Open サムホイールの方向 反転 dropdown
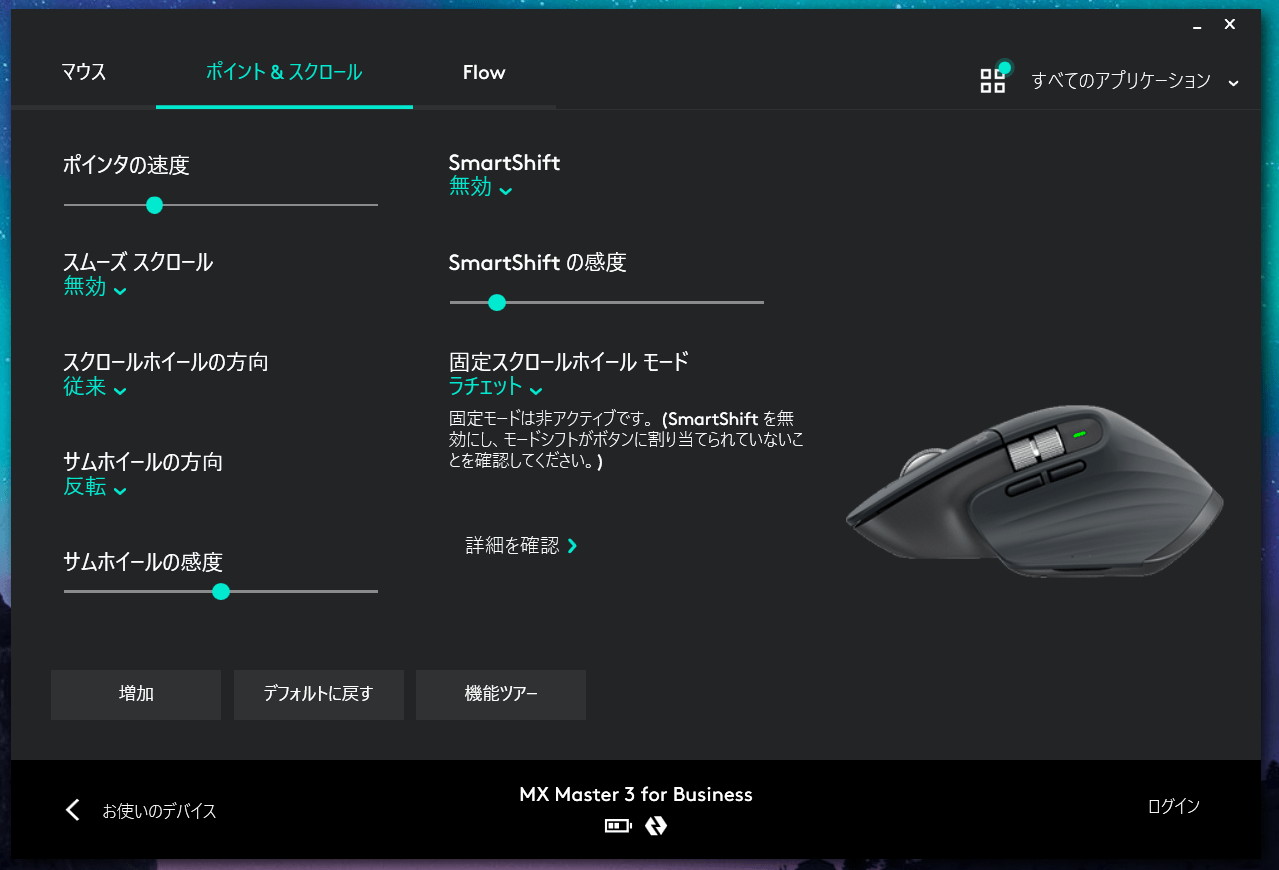This screenshot has height=870, width=1279. coord(95,488)
